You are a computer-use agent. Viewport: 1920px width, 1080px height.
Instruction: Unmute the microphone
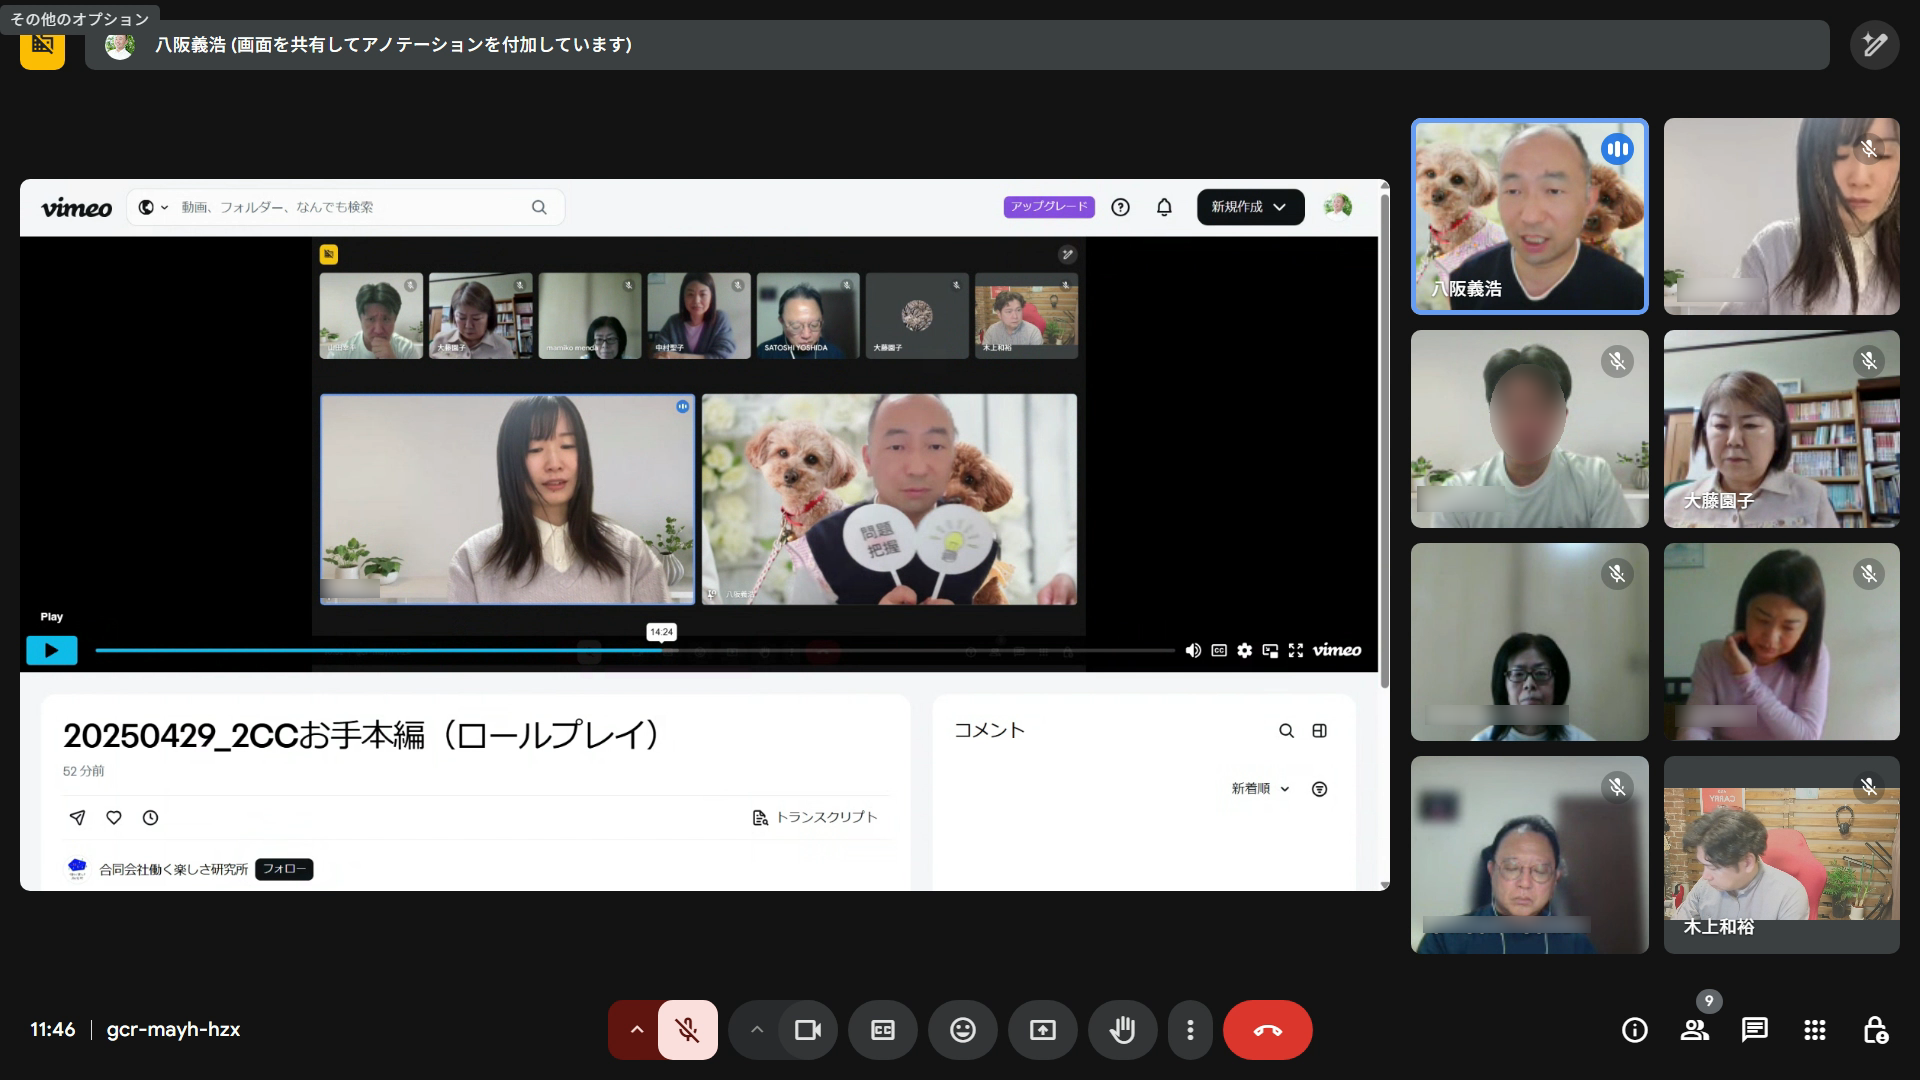pos(687,1030)
